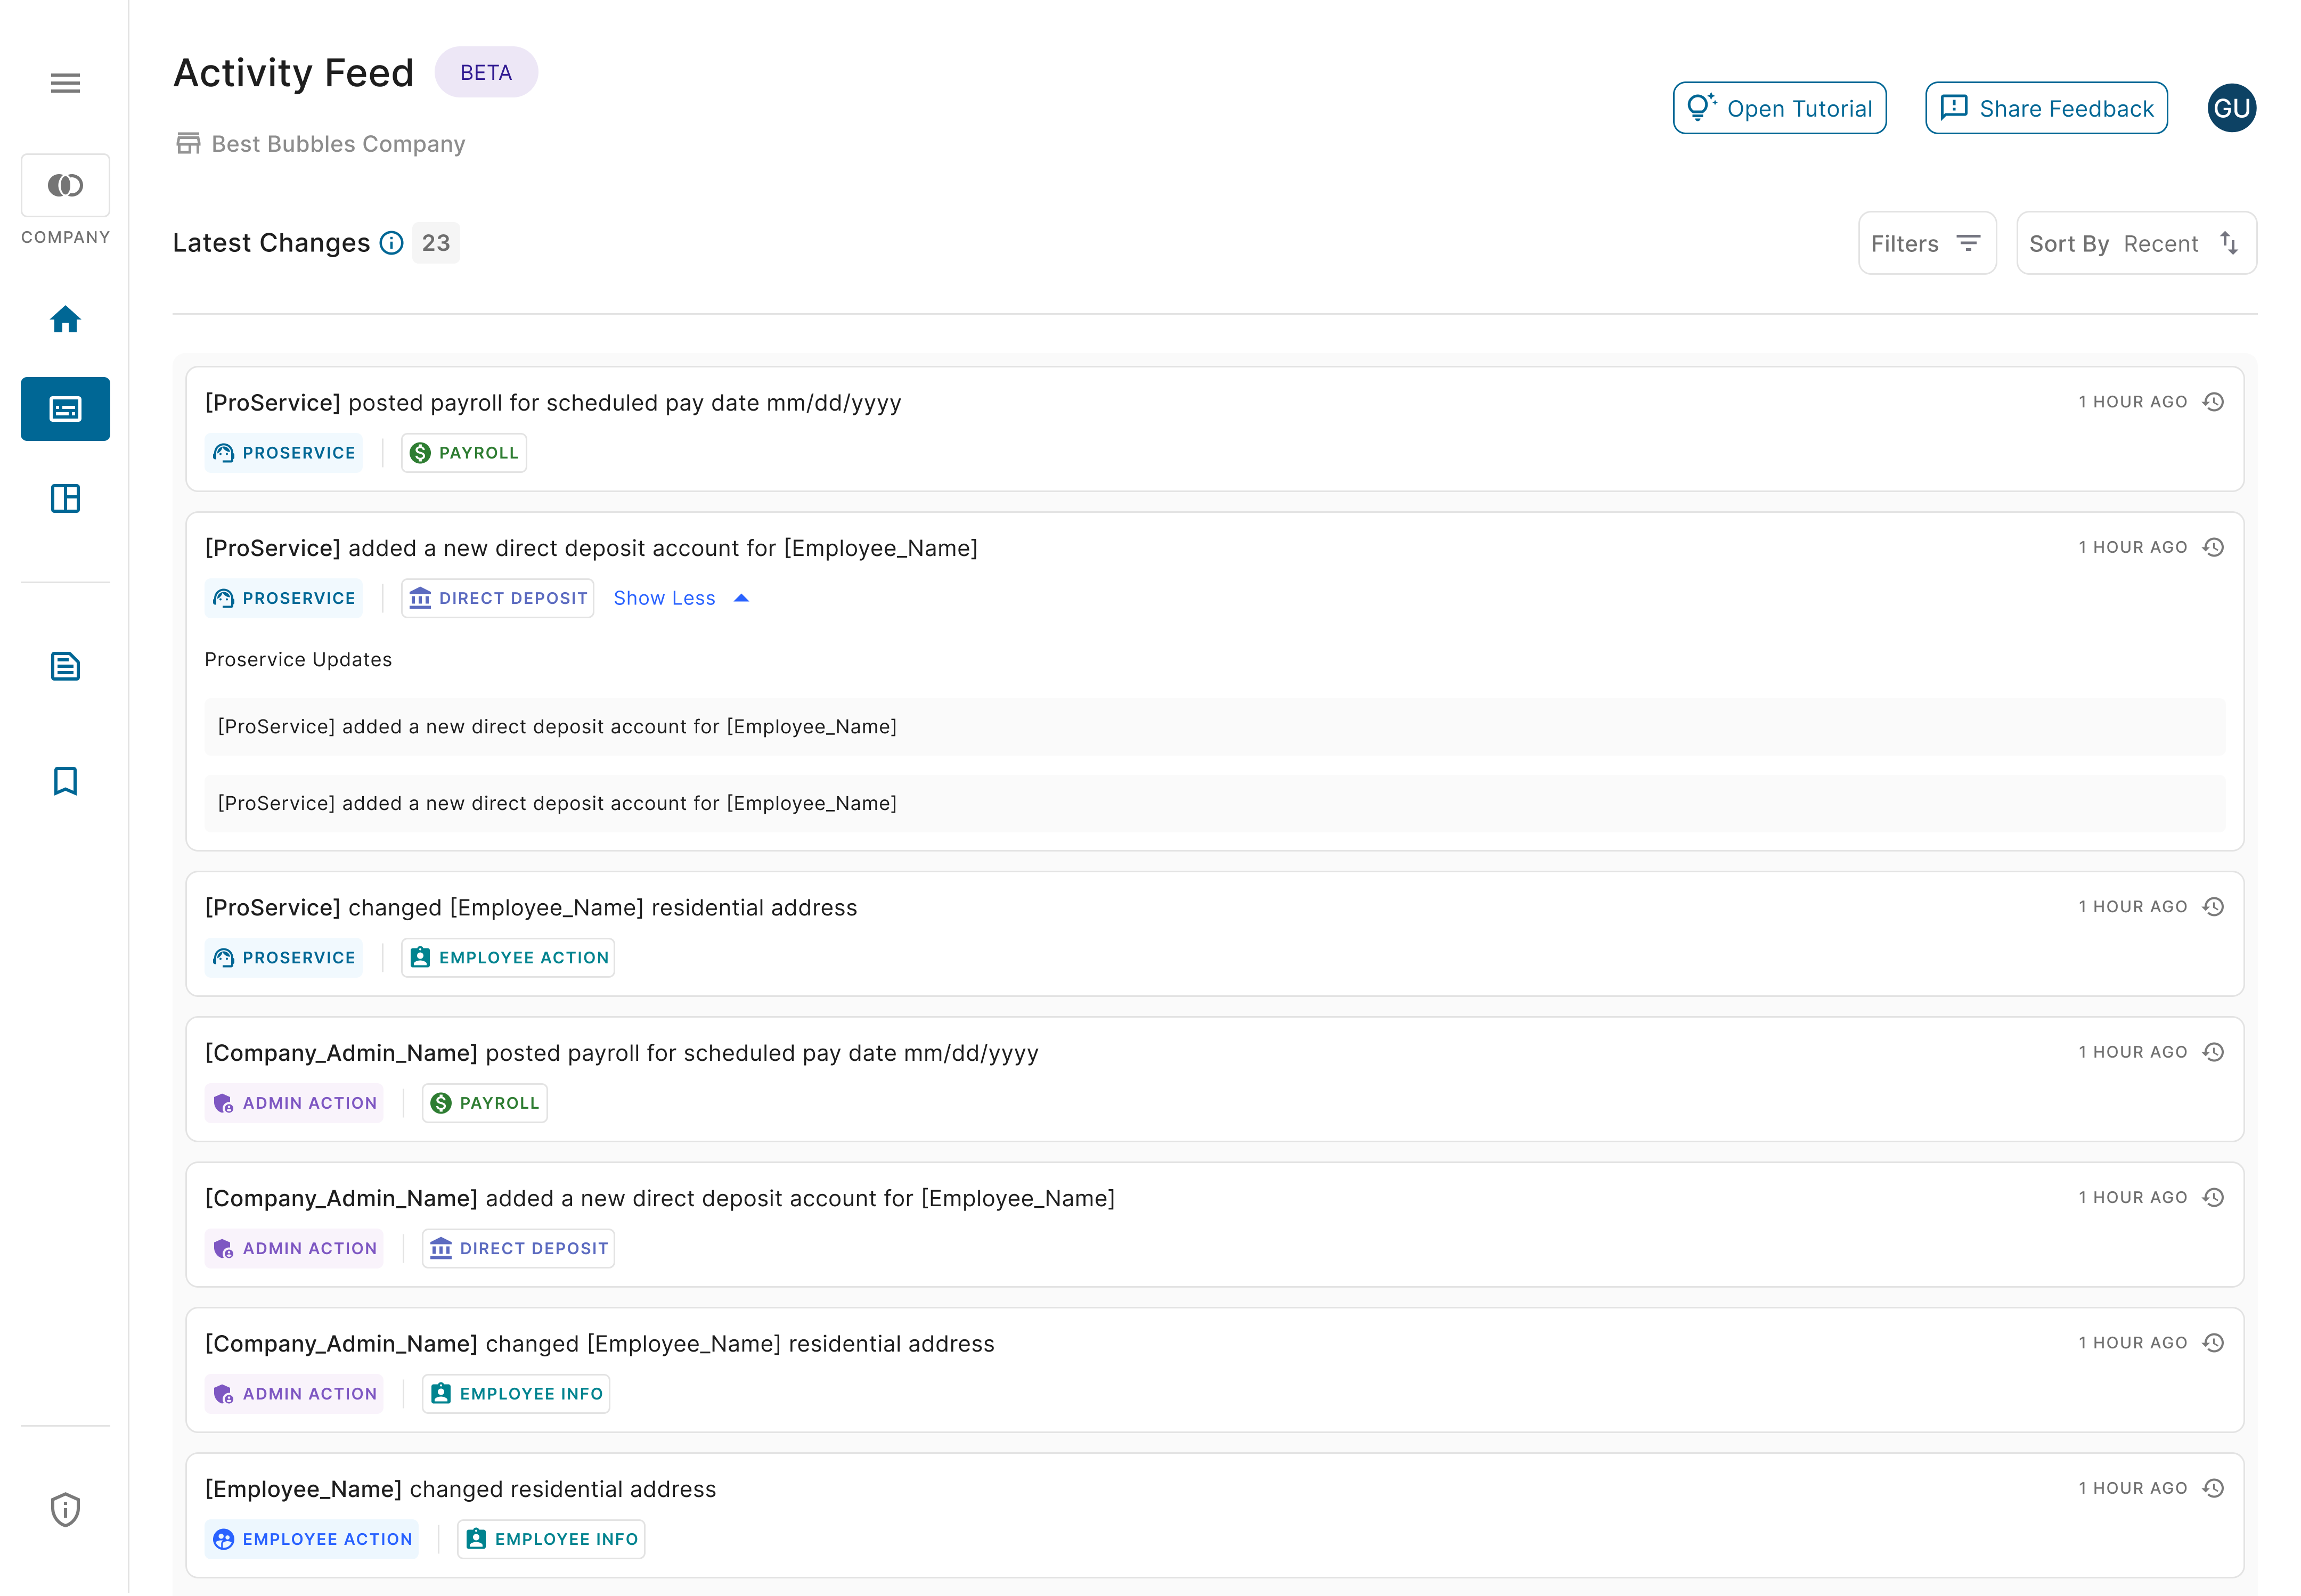Toggle the Company switcher button
The width and height of the screenshot is (2301, 1596).
(x=65, y=186)
